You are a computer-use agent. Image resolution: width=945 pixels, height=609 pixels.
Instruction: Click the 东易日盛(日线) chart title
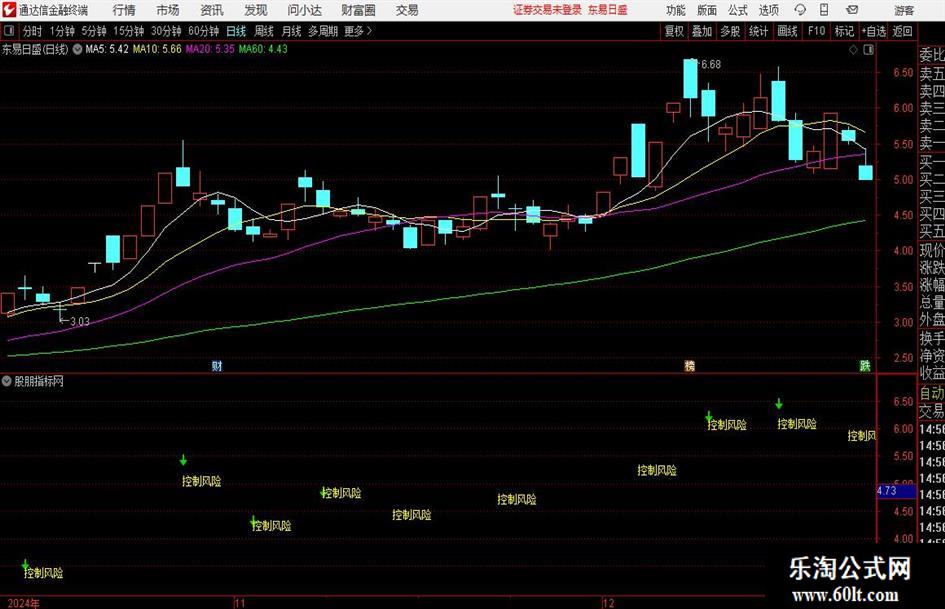(x=35, y=49)
